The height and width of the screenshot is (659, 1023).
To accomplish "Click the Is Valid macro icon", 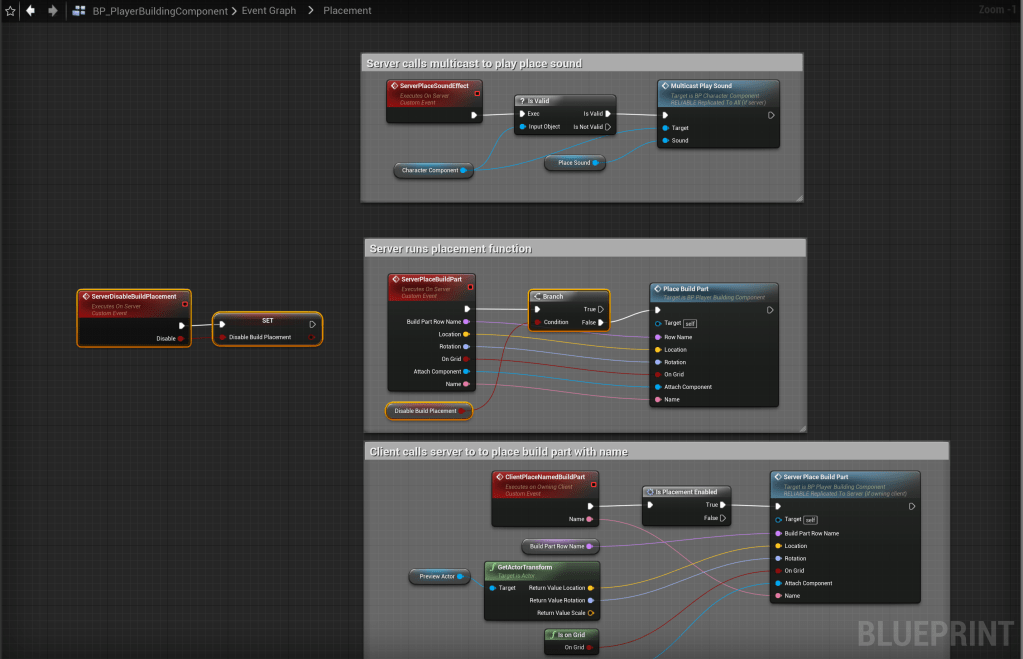I will (522, 100).
